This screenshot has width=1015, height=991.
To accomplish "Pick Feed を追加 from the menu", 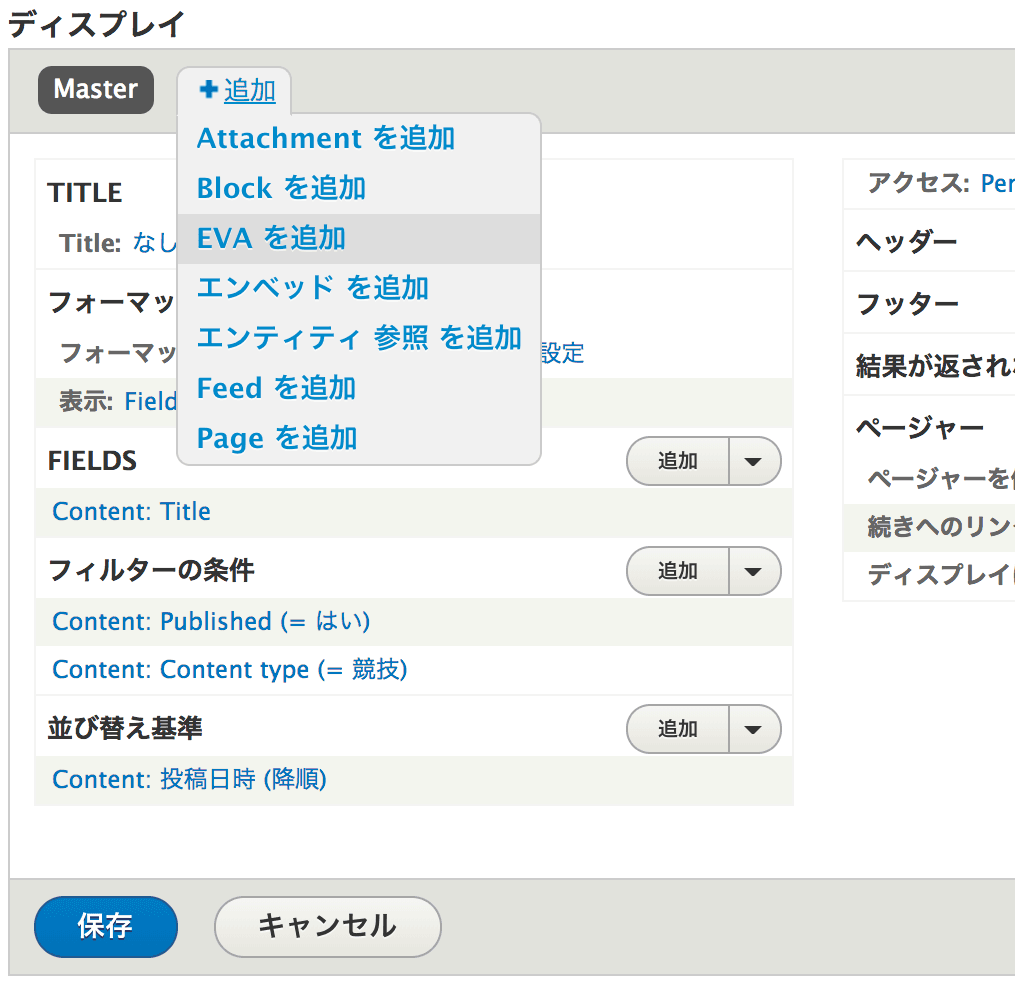I will click(276, 388).
